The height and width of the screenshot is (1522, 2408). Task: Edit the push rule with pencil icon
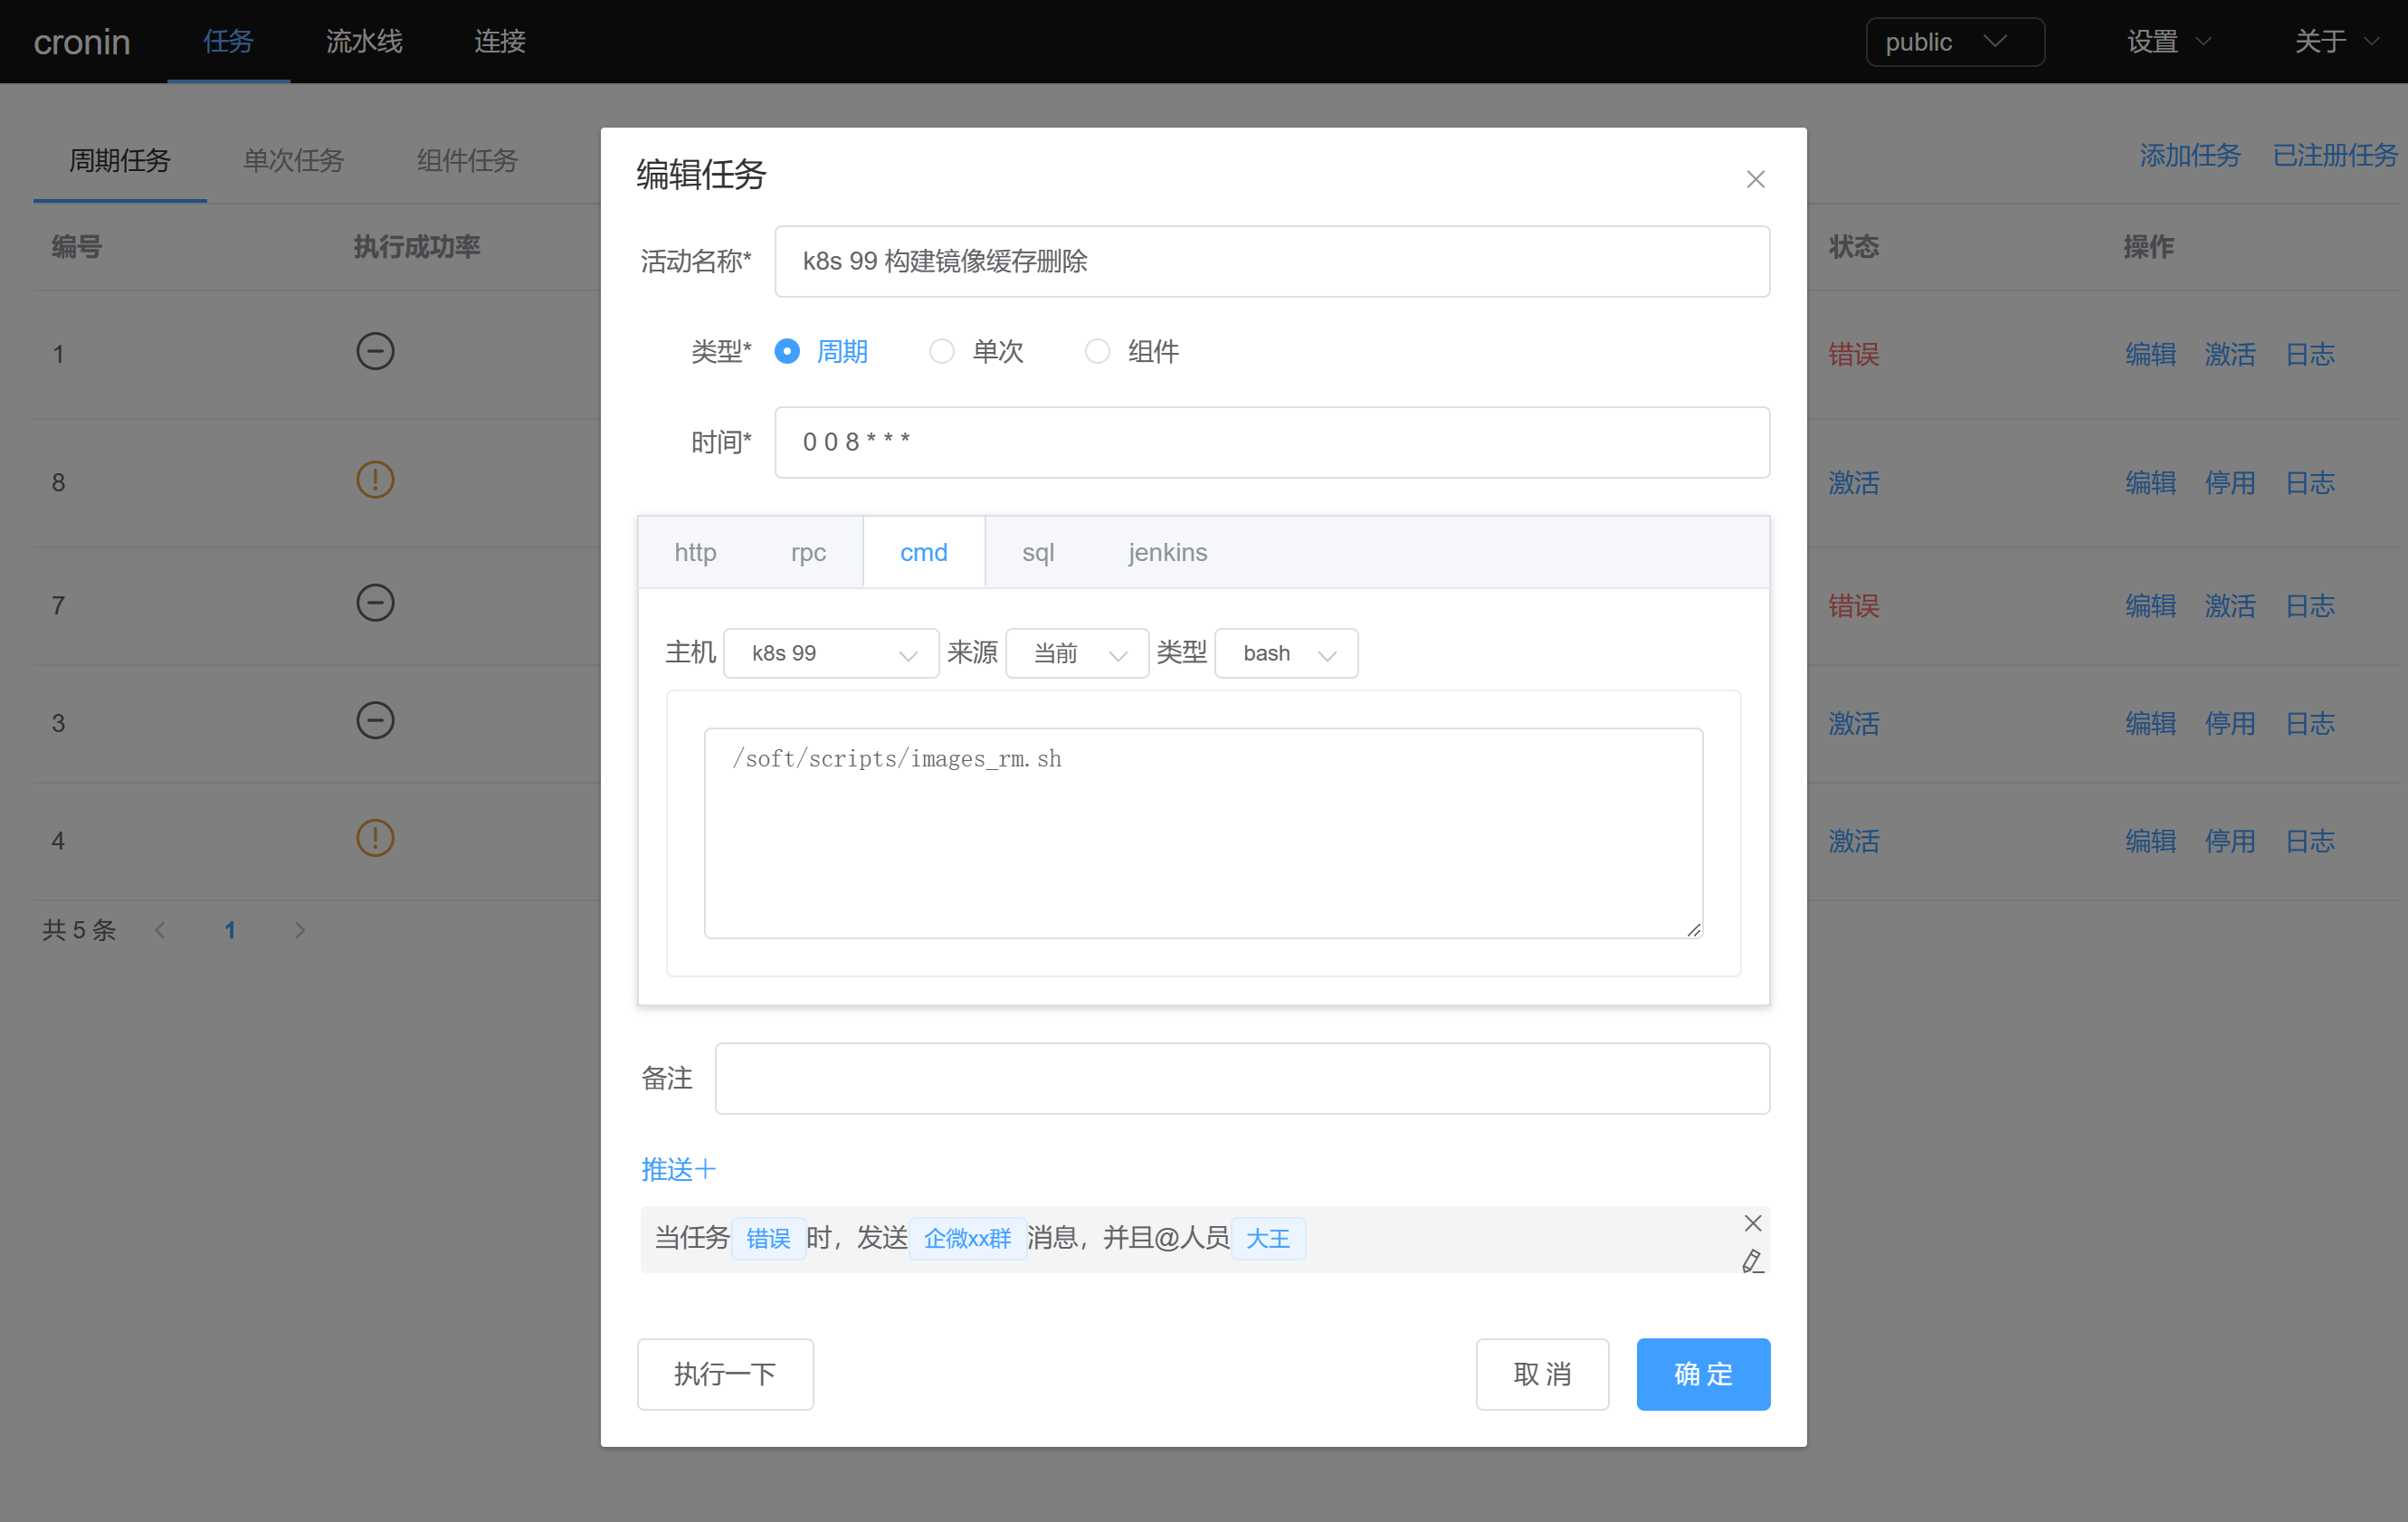pyautogui.click(x=1752, y=1261)
